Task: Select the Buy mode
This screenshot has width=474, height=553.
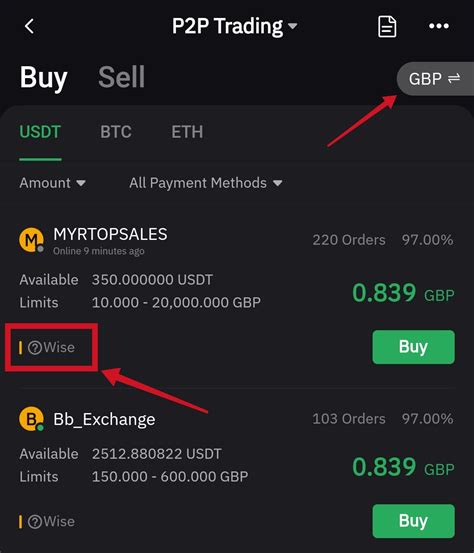Action: (43, 78)
